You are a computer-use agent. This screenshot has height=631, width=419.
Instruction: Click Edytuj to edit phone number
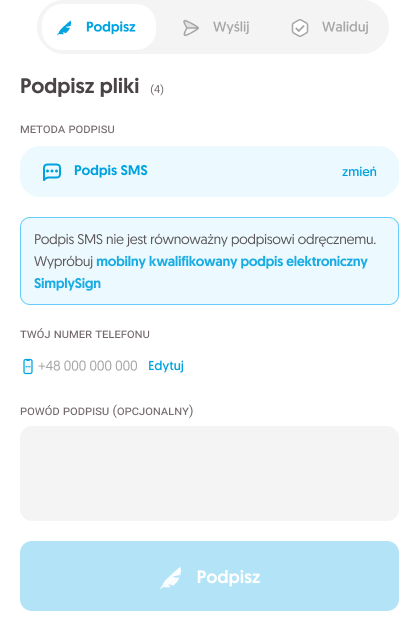[x=166, y=366]
